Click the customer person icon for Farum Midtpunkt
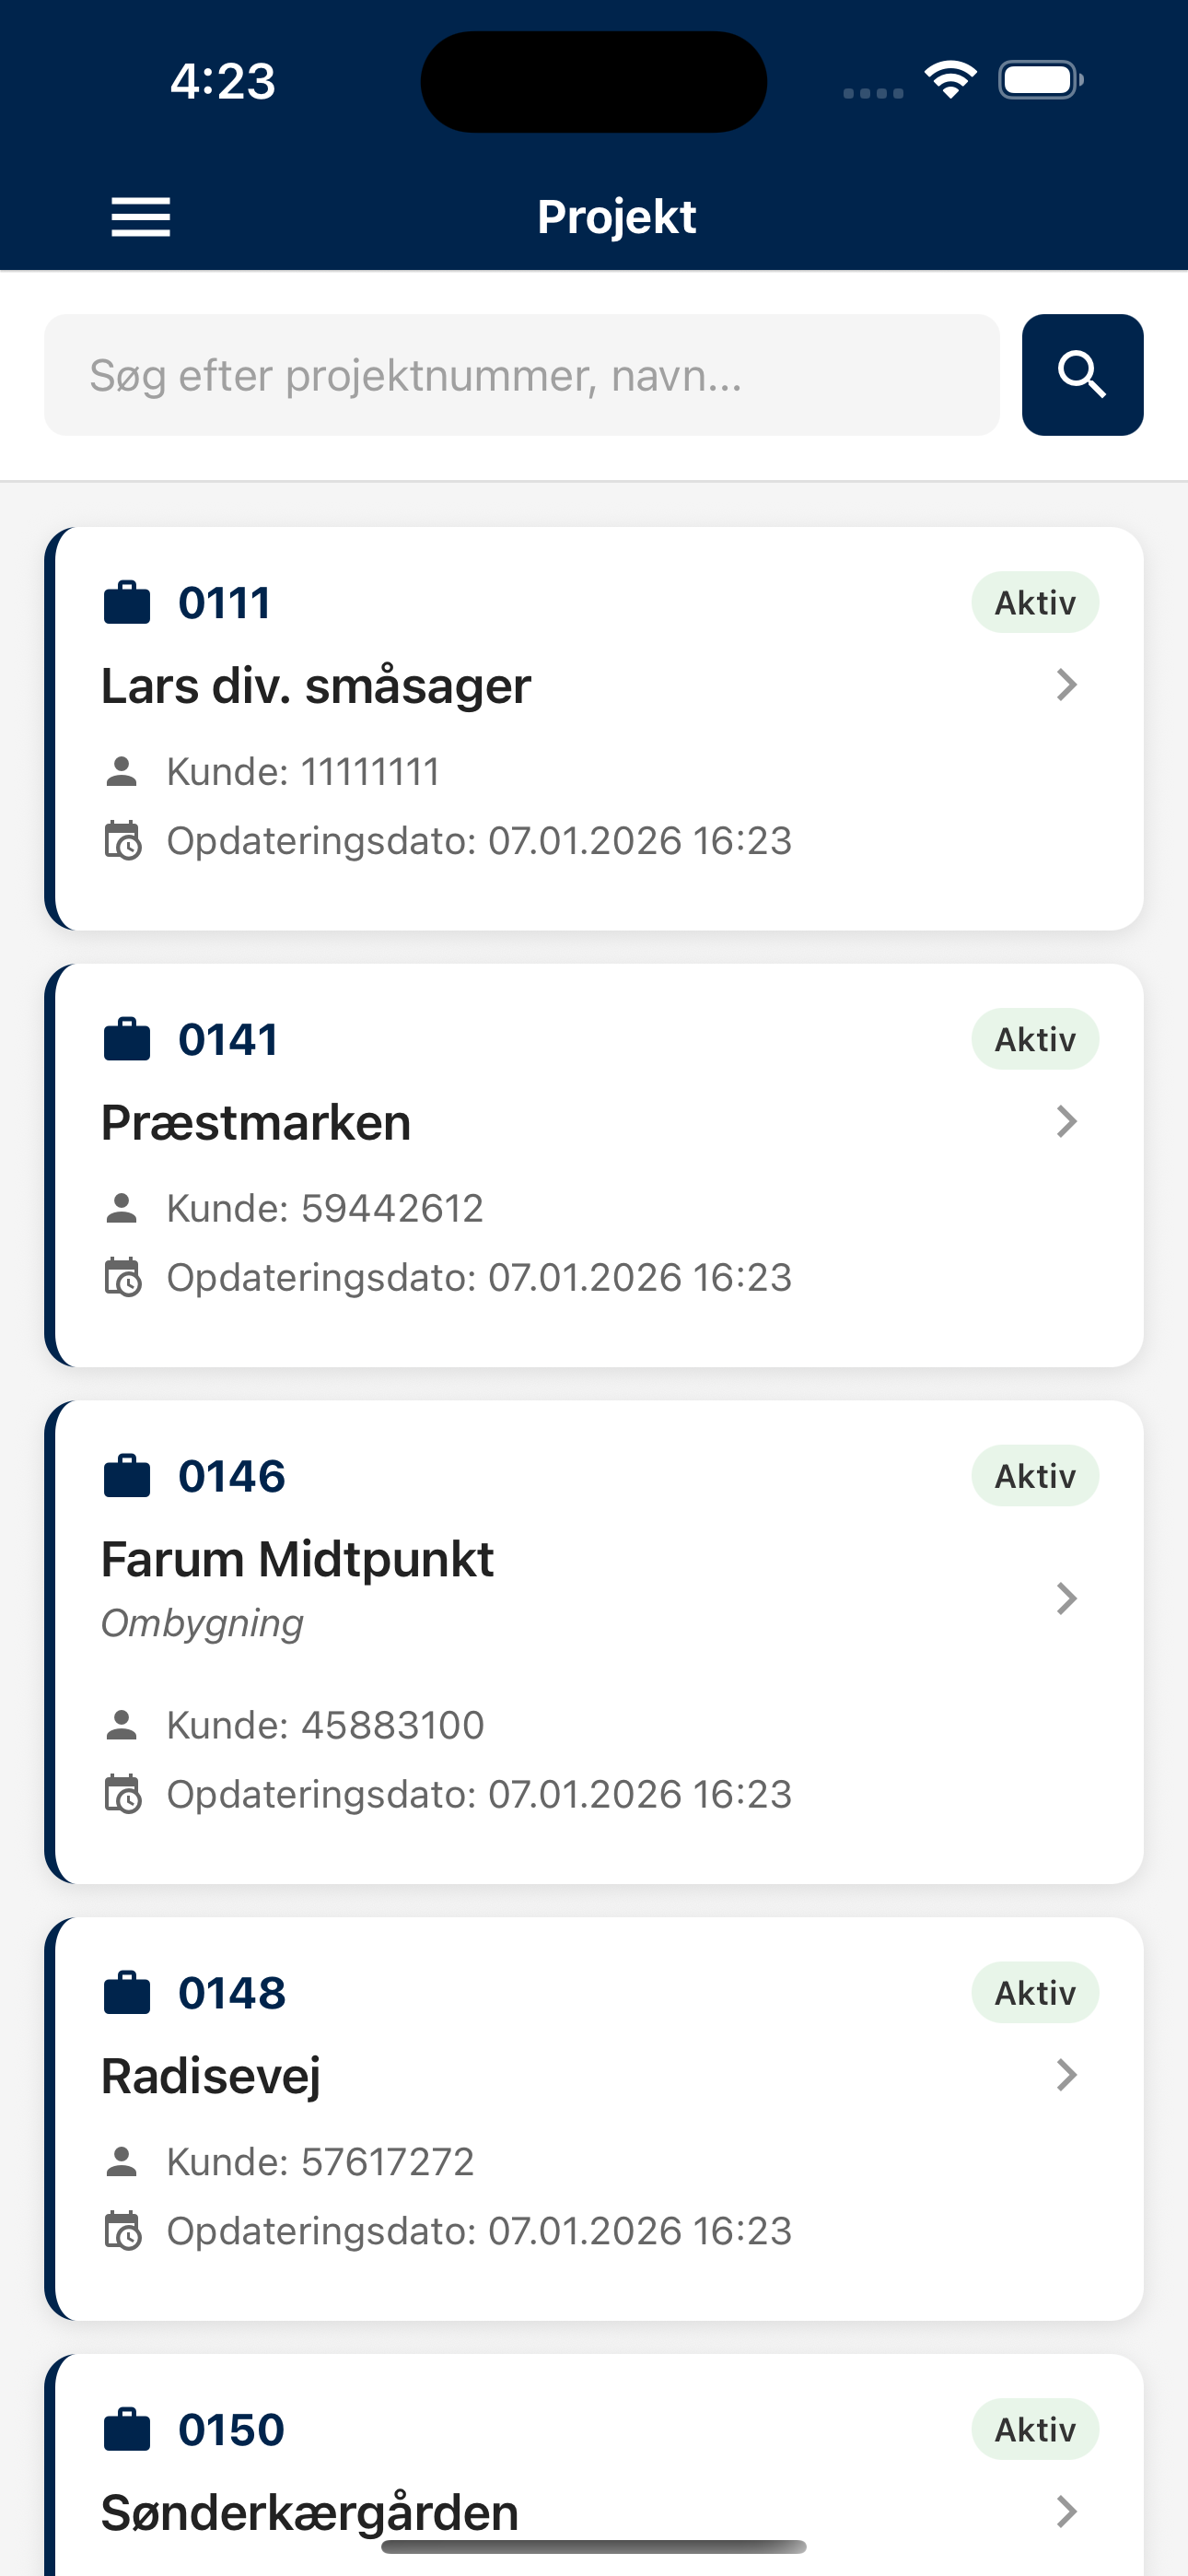 click(122, 1725)
